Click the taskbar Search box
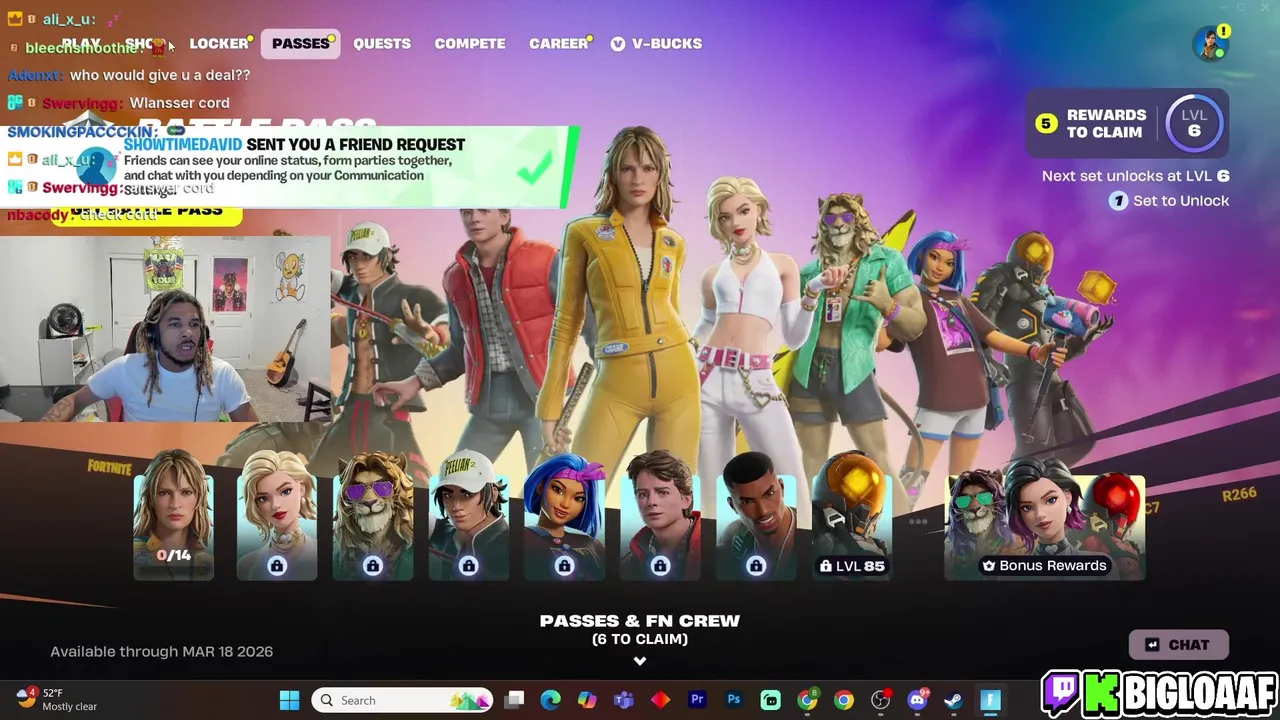Screen dimensions: 1280x720 (403, 700)
